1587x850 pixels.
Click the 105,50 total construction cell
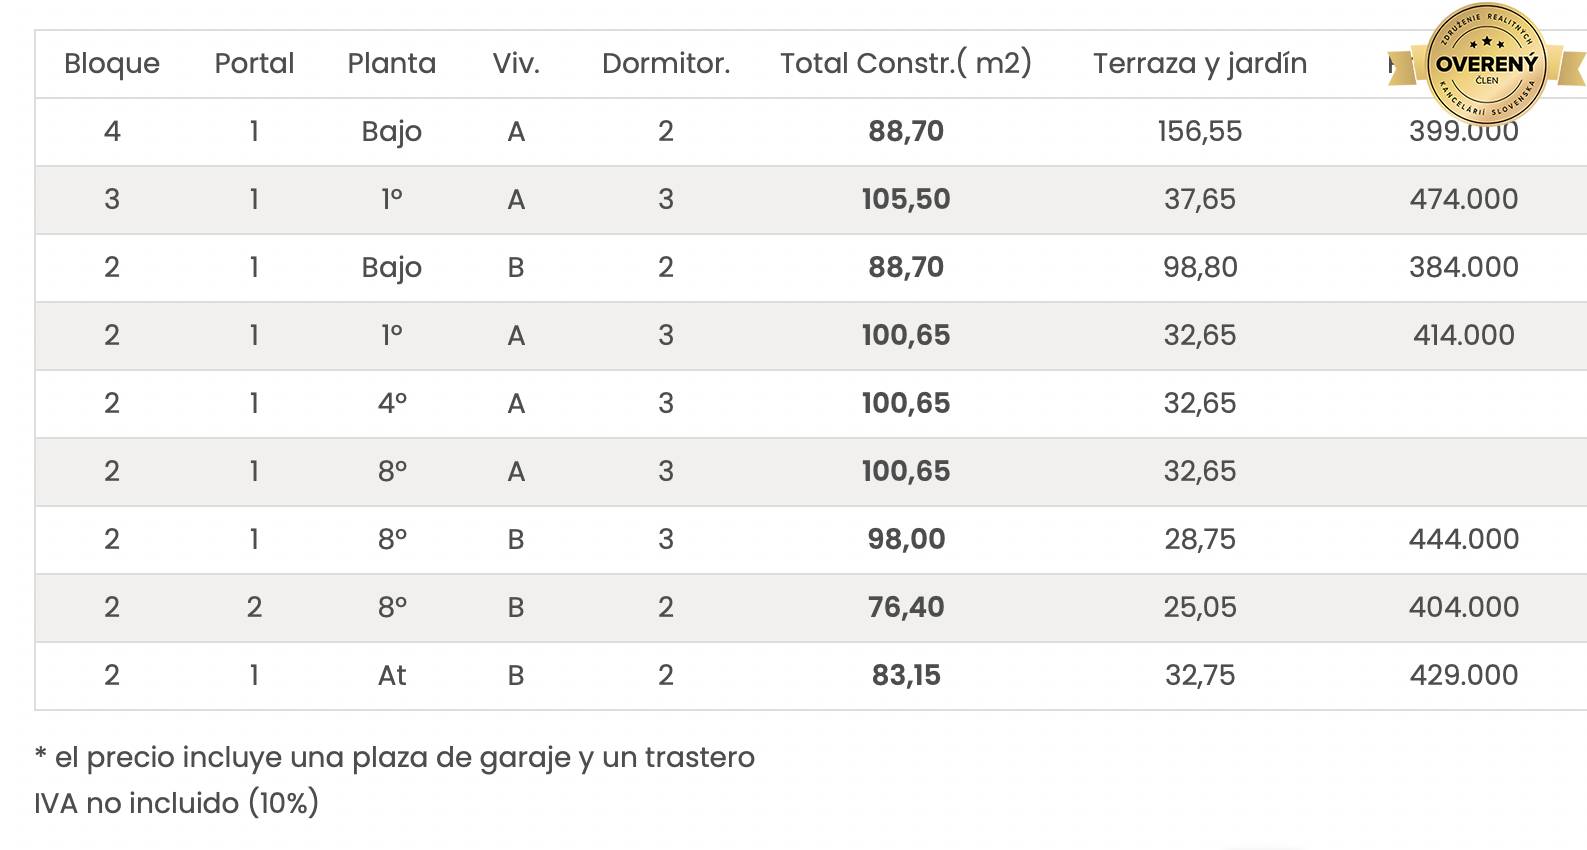click(906, 199)
